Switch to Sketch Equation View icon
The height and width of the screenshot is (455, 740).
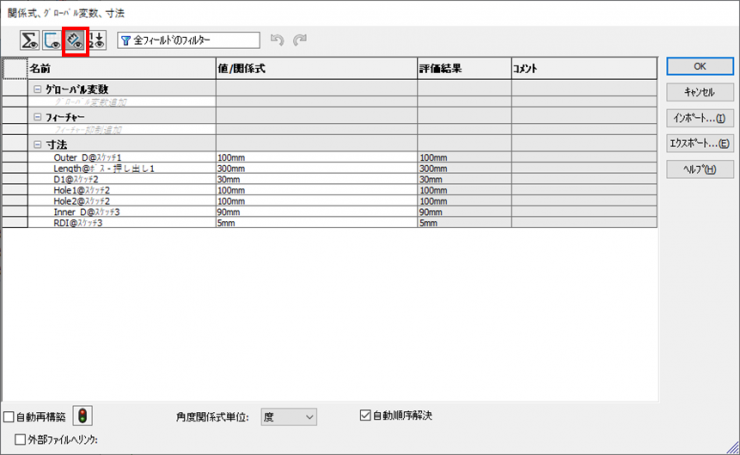[x=52, y=41]
